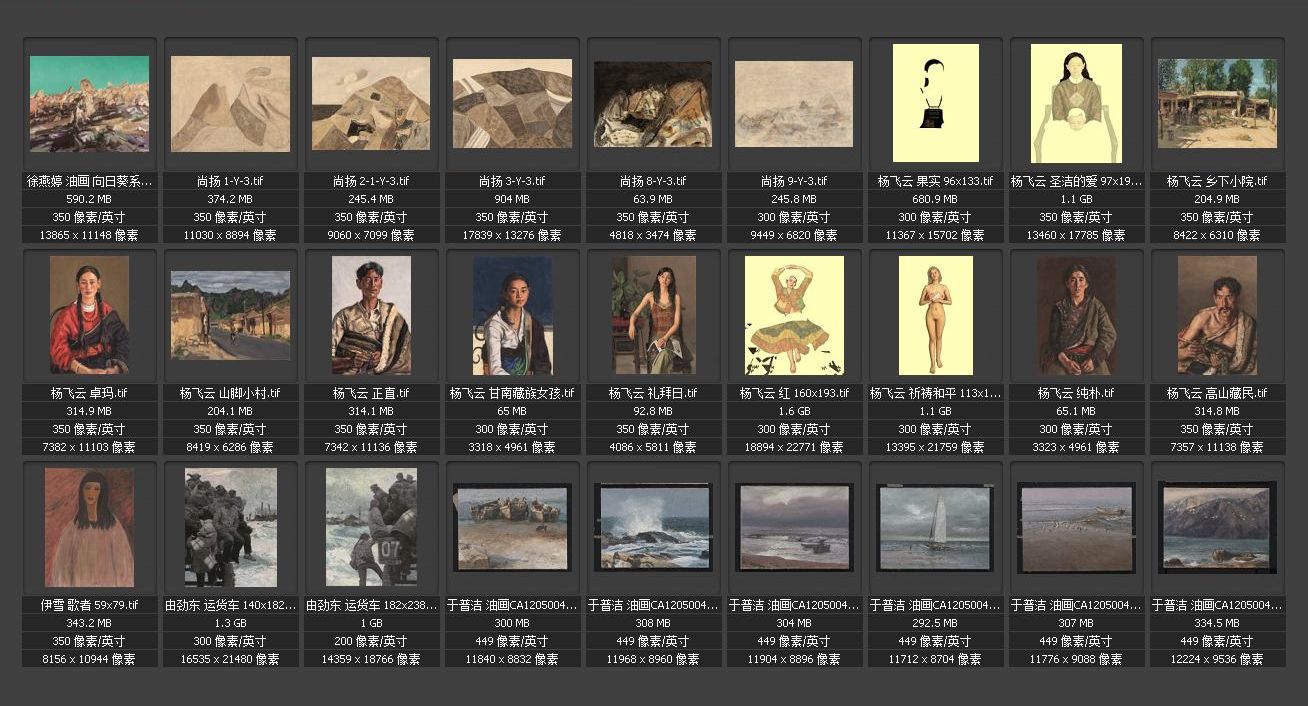
Task: Click the 尚扬 3-Y-3.tif image thumbnail
Action: [512, 103]
